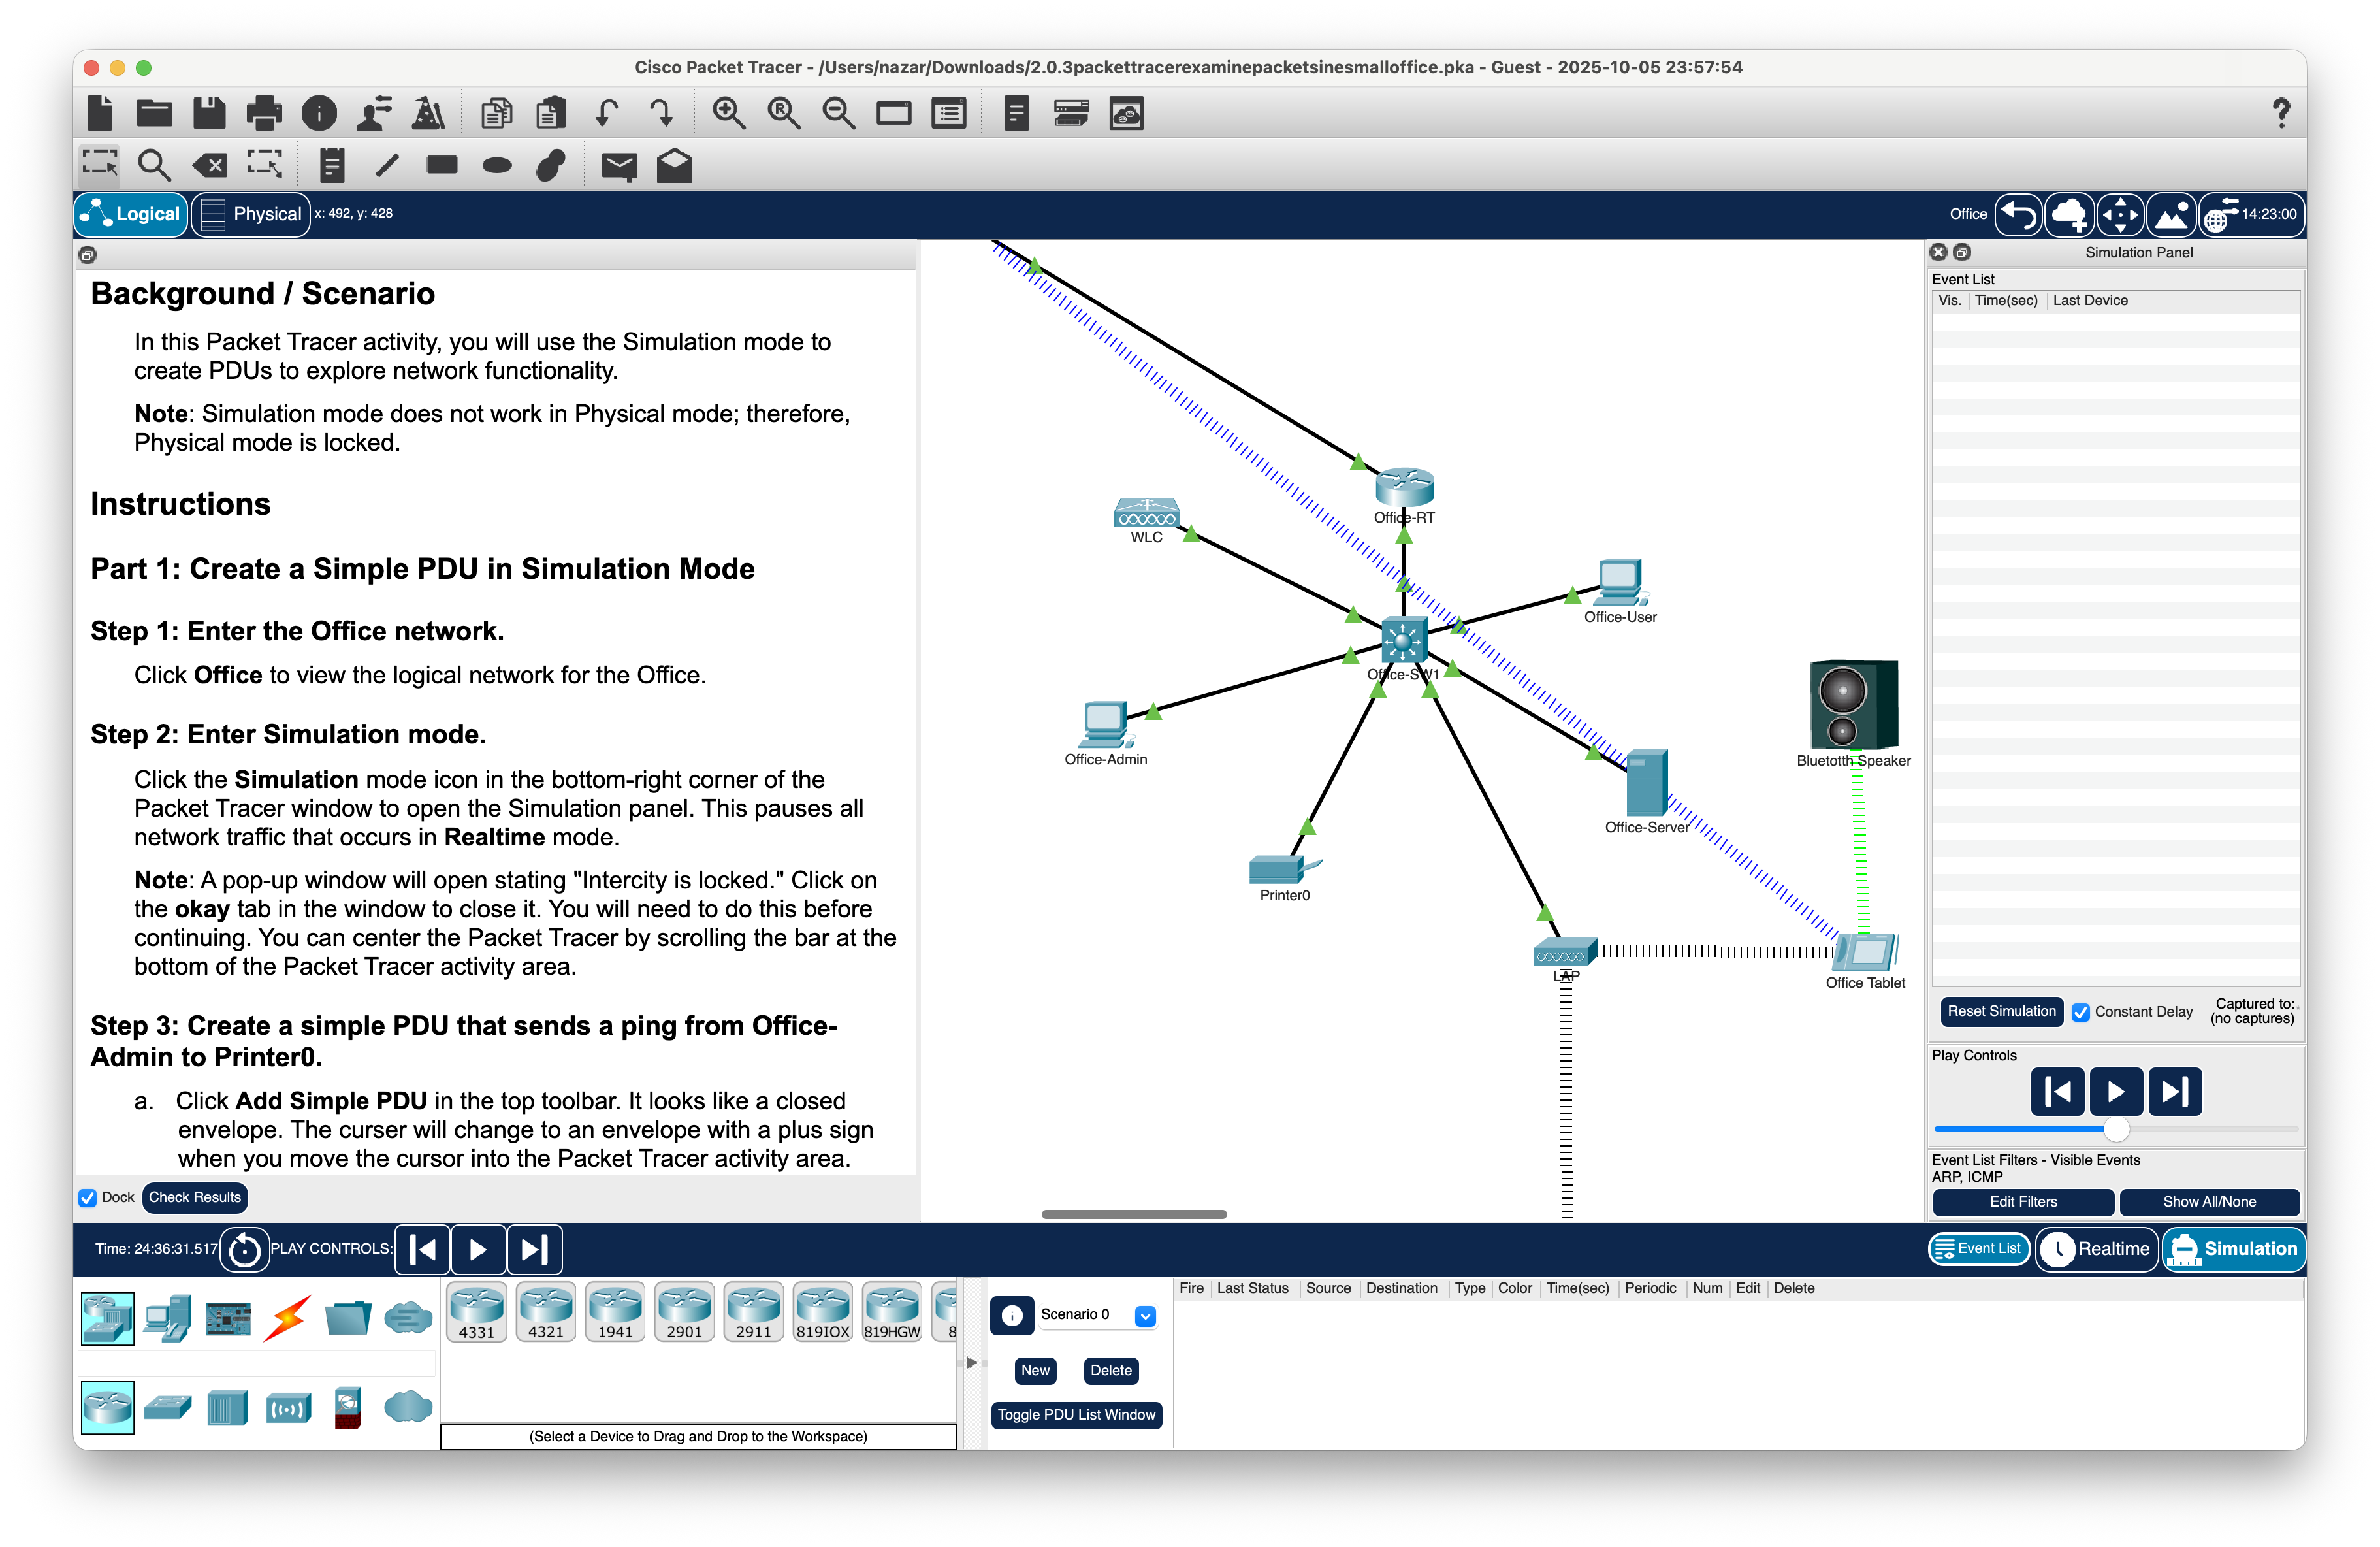Zoom out of the workspace
Viewport: 2380px width, 1547px height.
[838, 113]
